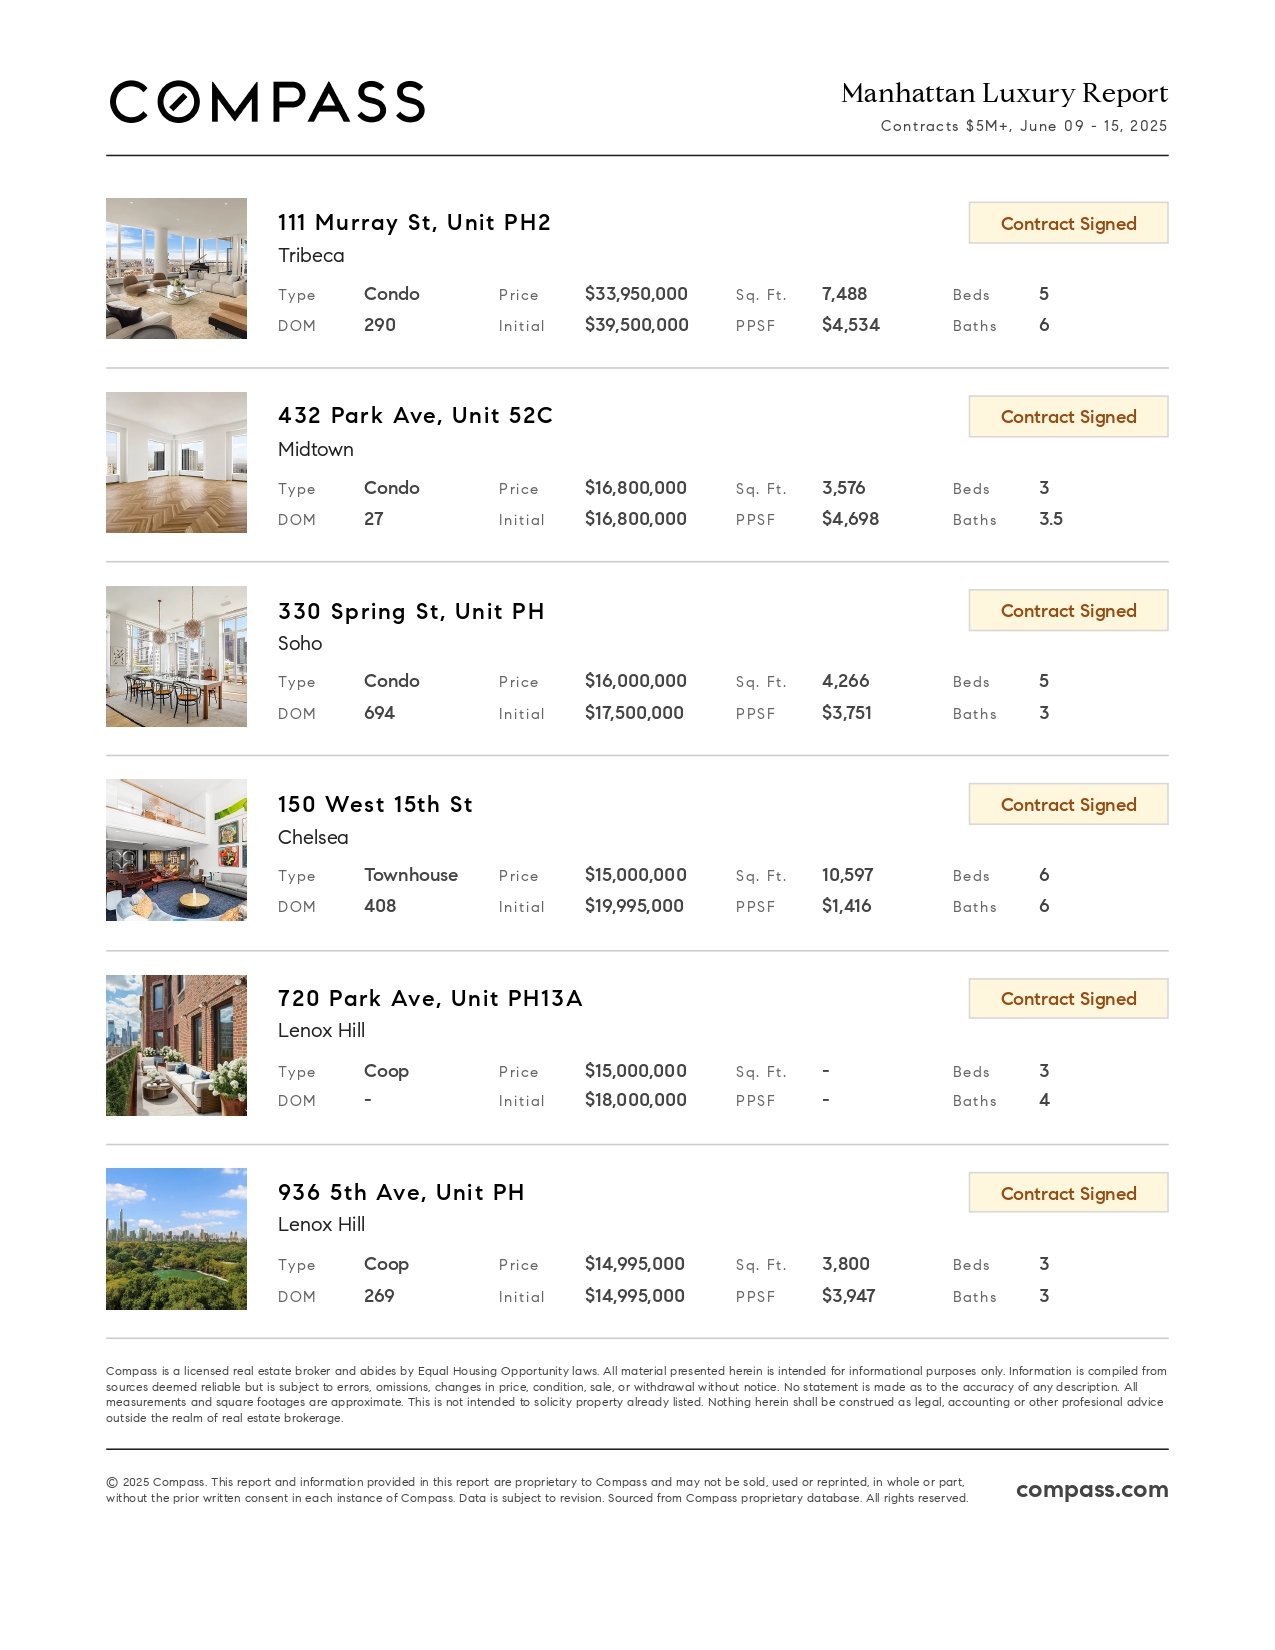
Task: Click Contract Signed badge for 150 West 15th
Action: click(1068, 804)
